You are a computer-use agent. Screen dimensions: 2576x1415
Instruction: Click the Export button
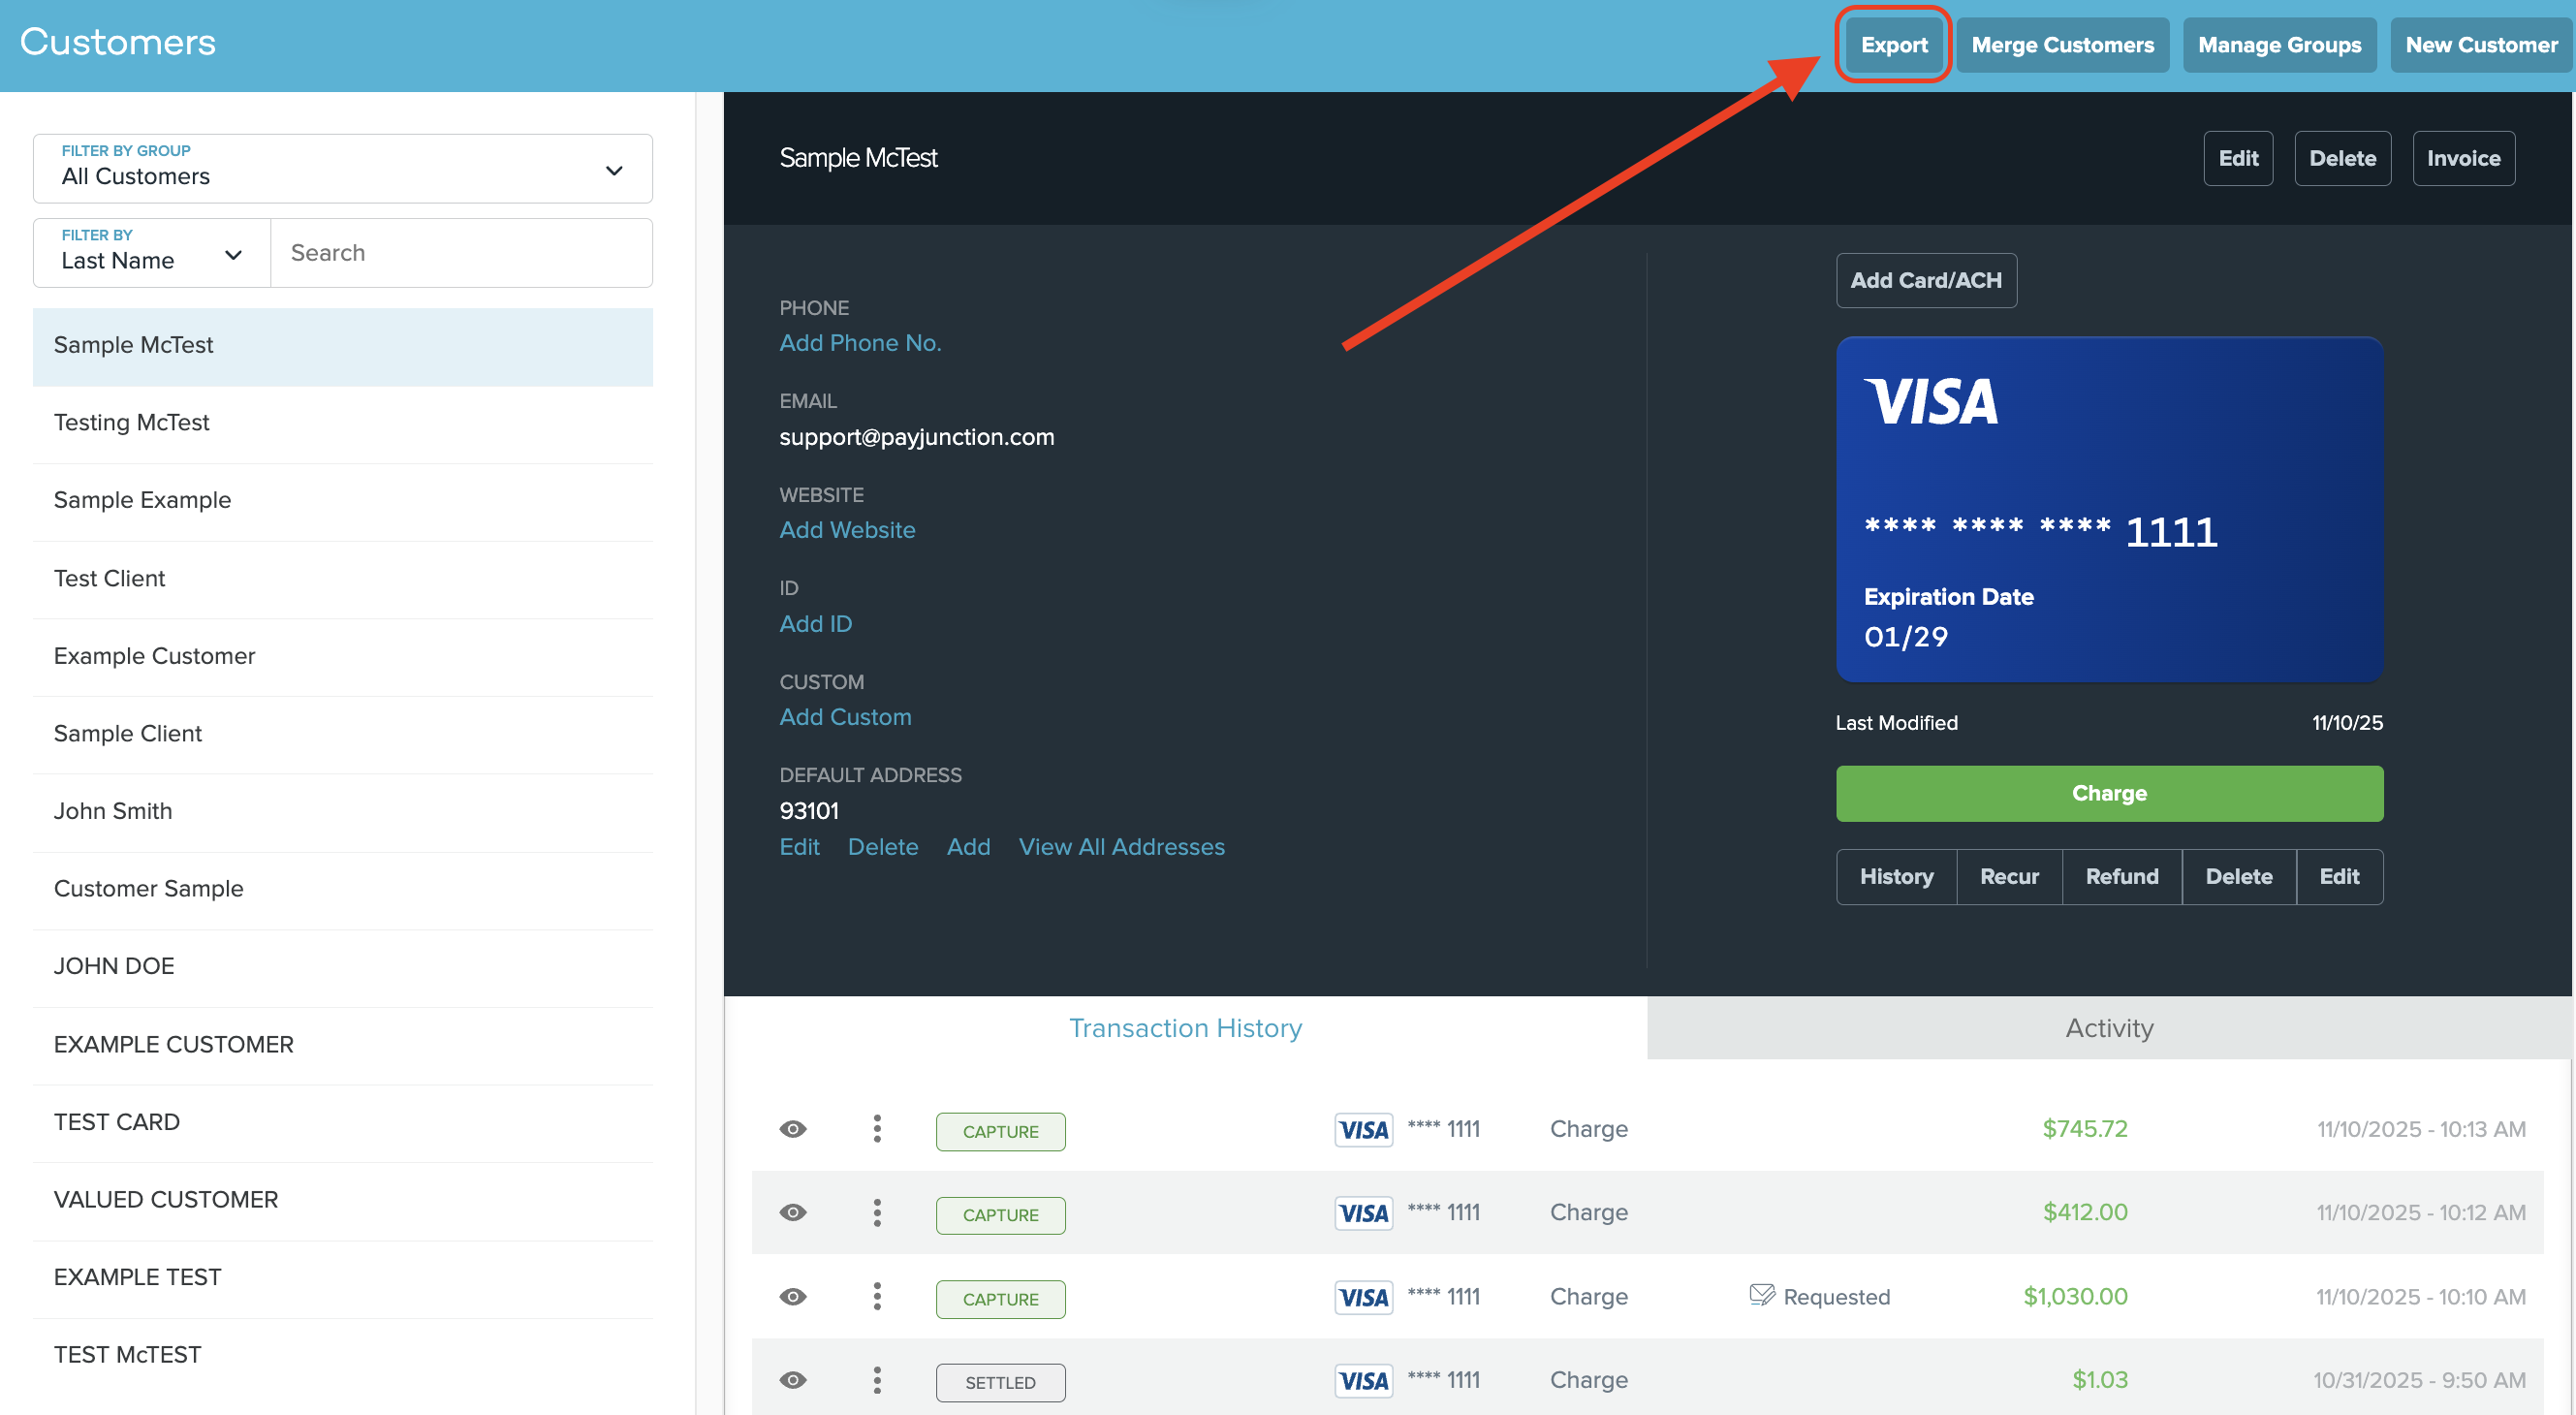click(x=1894, y=45)
